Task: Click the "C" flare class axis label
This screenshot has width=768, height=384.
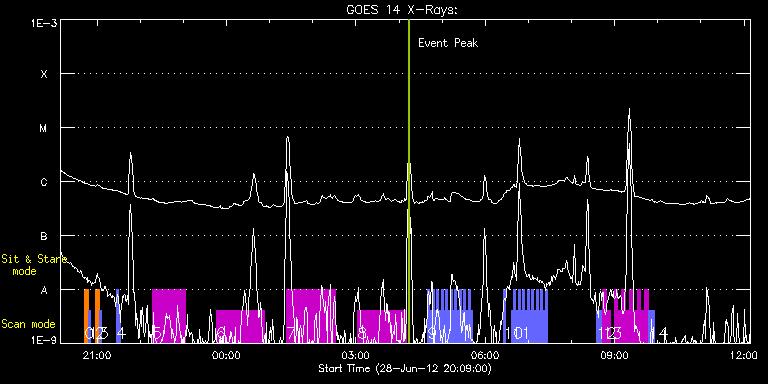Action: pos(44,182)
